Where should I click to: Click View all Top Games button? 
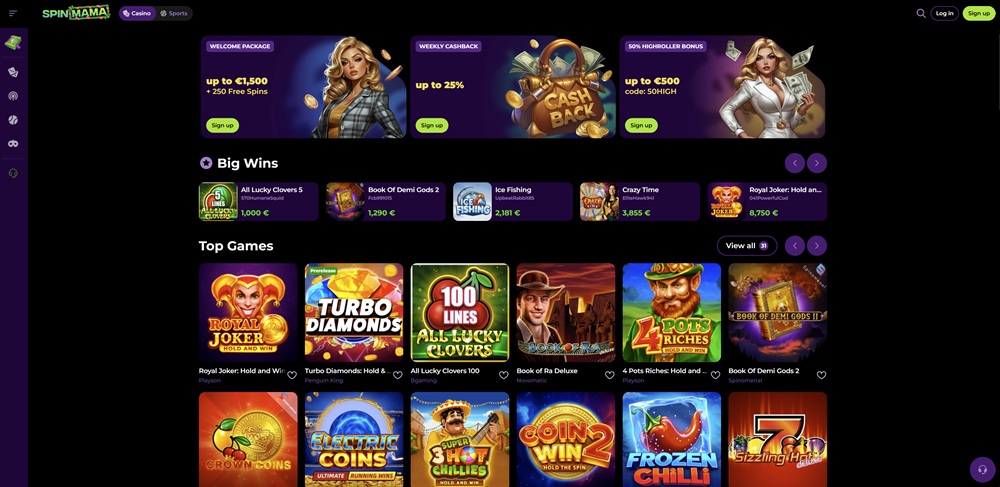click(747, 246)
